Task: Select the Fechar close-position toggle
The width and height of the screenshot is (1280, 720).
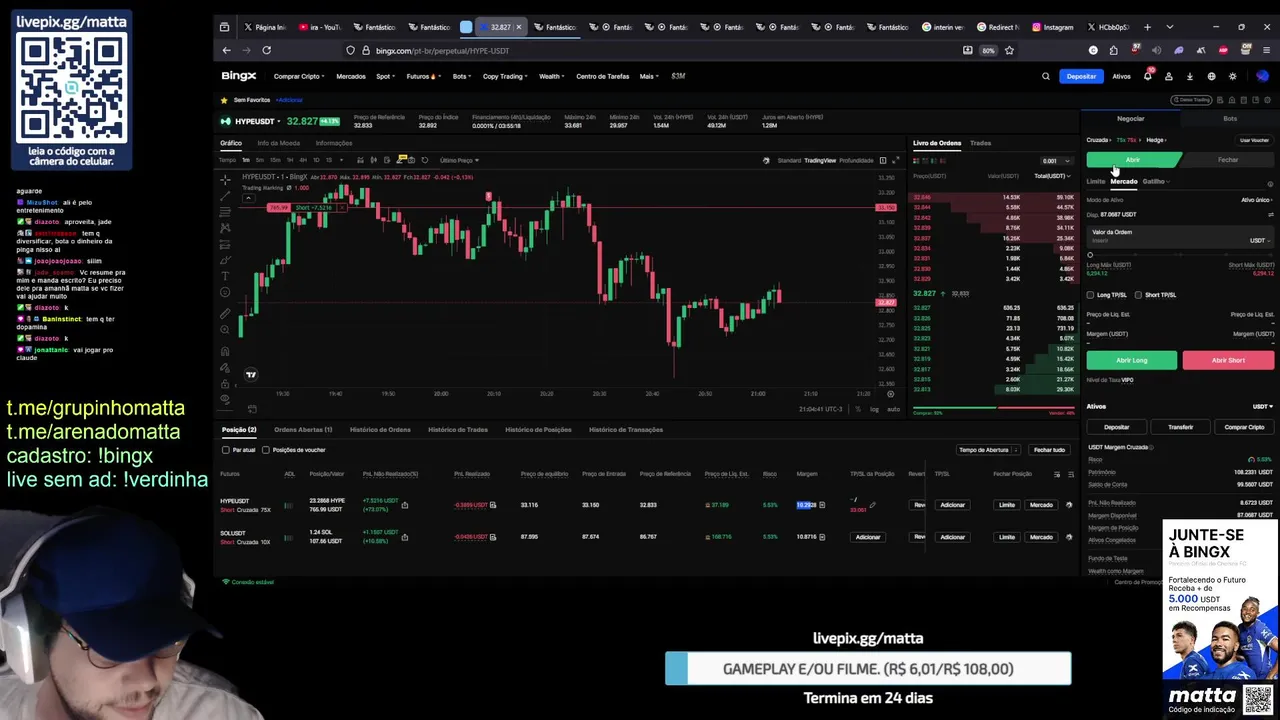Action: [1228, 160]
